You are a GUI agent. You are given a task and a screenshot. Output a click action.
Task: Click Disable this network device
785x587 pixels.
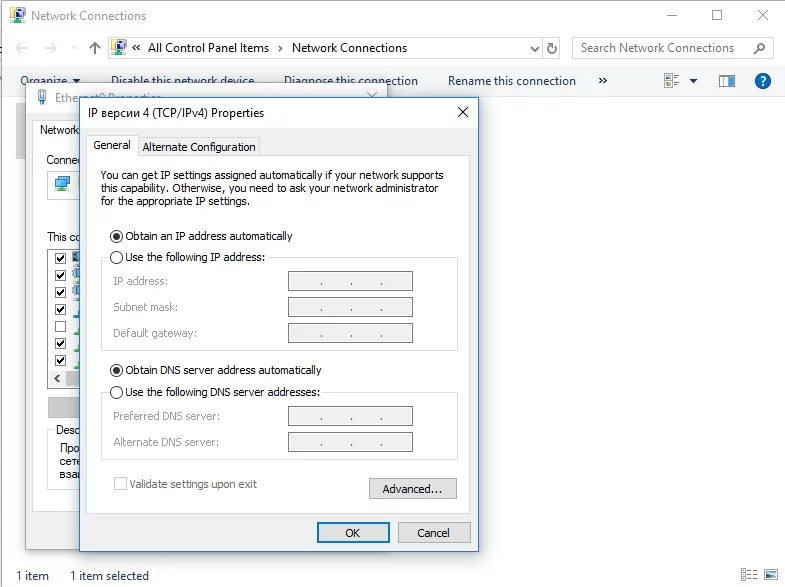pyautogui.click(x=183, y=81)
